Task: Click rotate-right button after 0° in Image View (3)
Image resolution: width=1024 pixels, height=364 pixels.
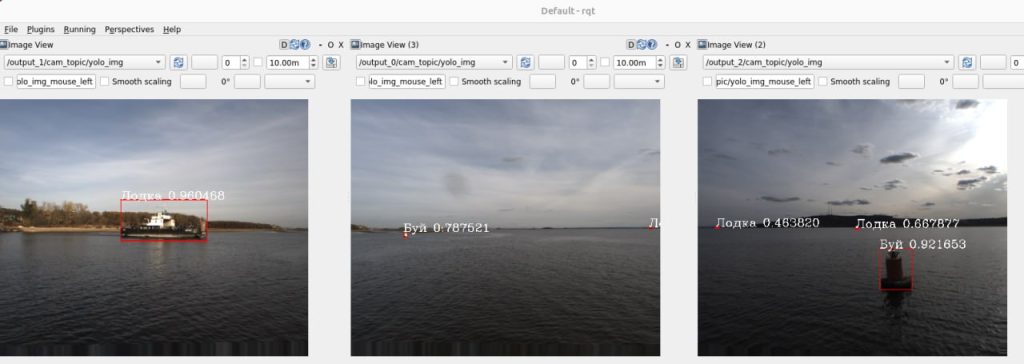Action: pyautogui.click(x=597, y=82)
